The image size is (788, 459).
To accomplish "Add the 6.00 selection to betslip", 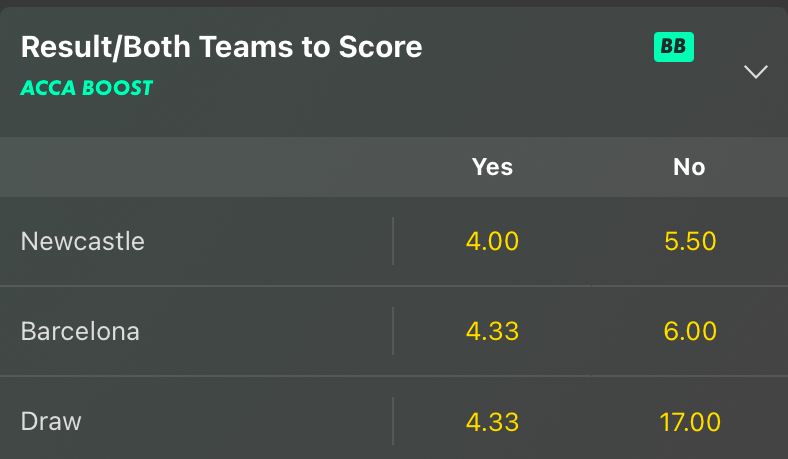I will click(x=690, y=331).
